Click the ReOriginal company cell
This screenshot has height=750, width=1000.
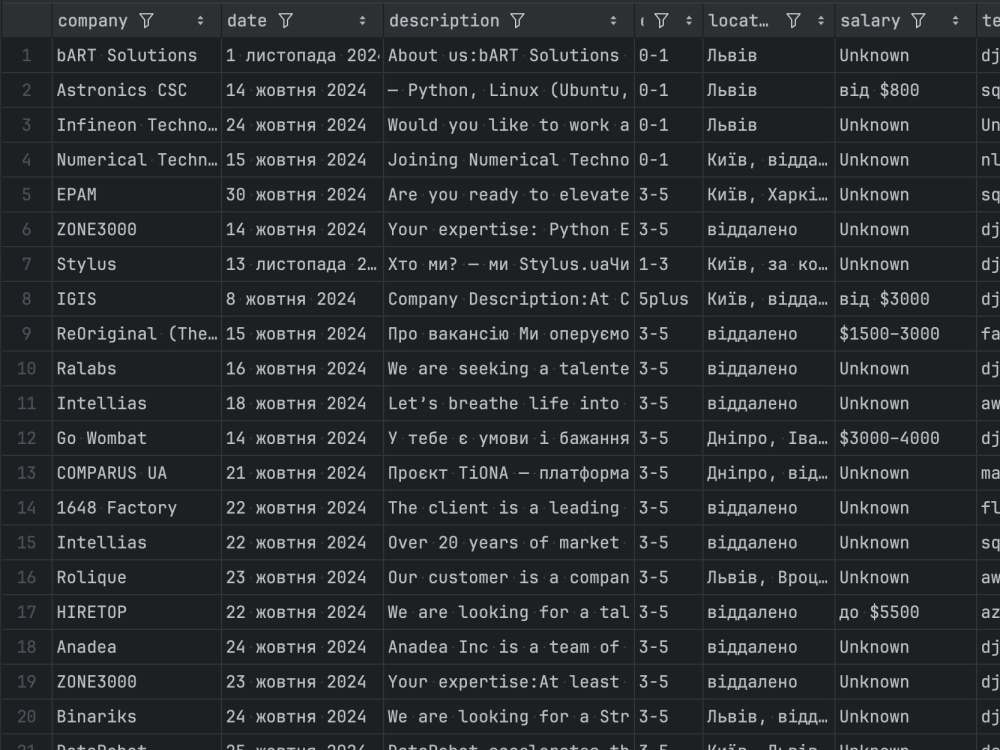coord(136,334)
